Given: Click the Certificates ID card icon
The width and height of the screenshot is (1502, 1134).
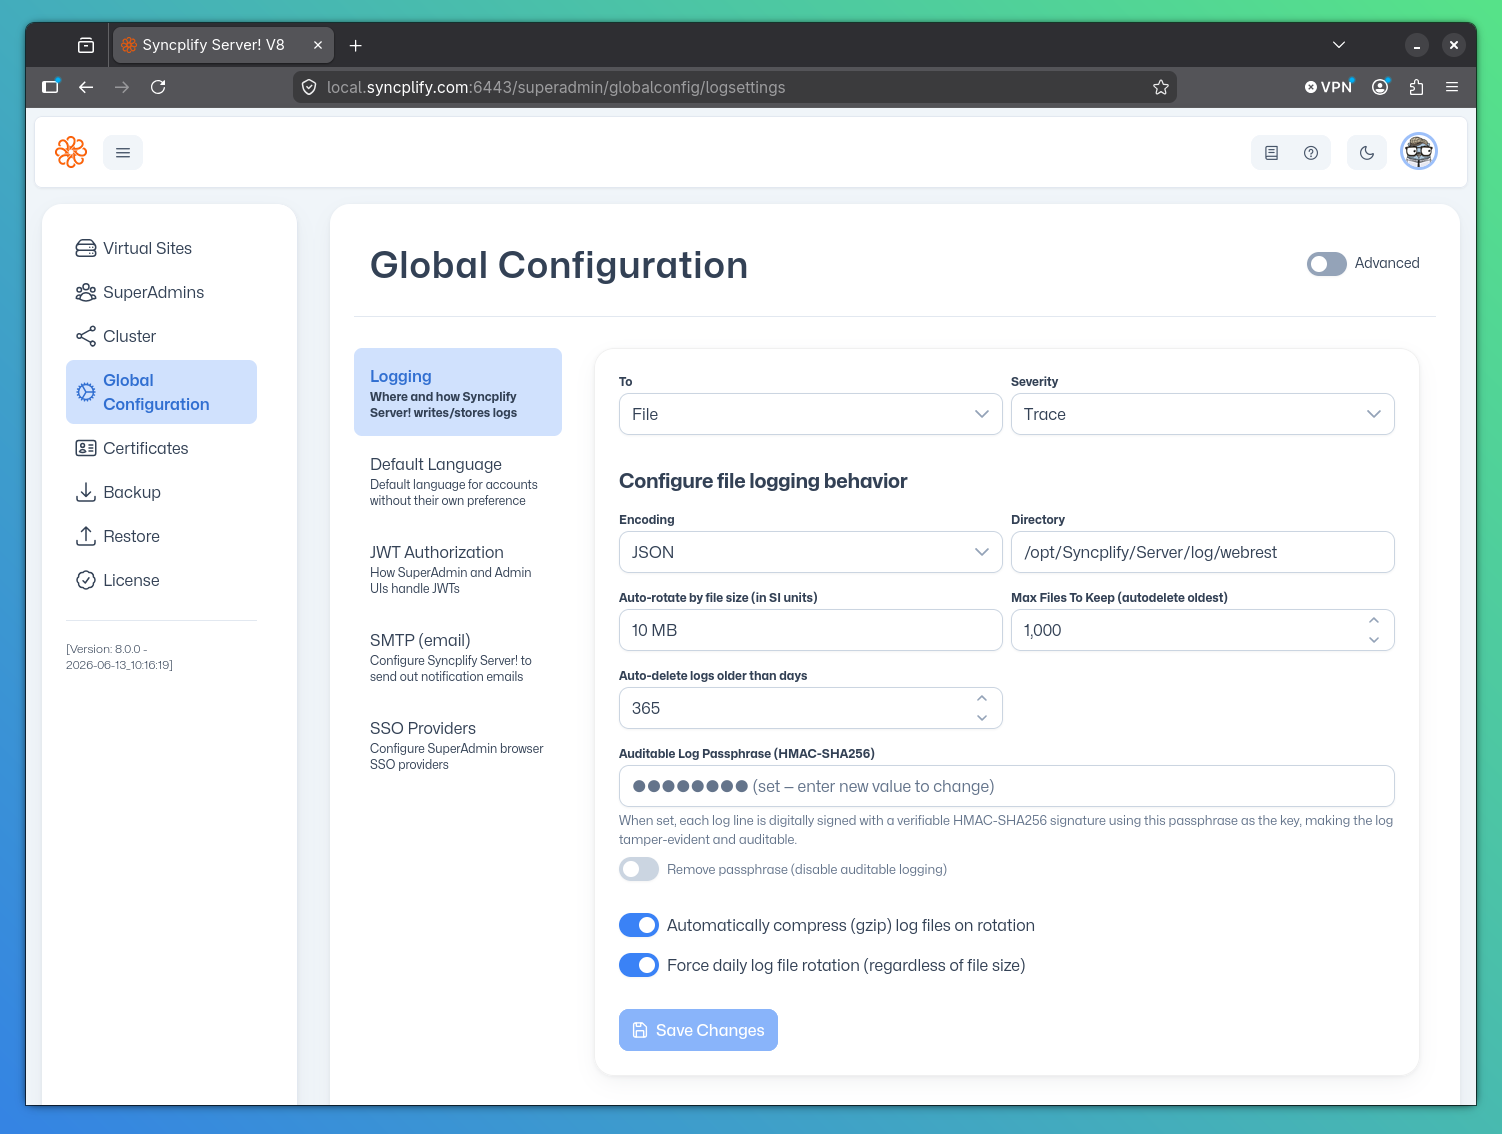Looking at the screenshot, I should click(86, 448).
